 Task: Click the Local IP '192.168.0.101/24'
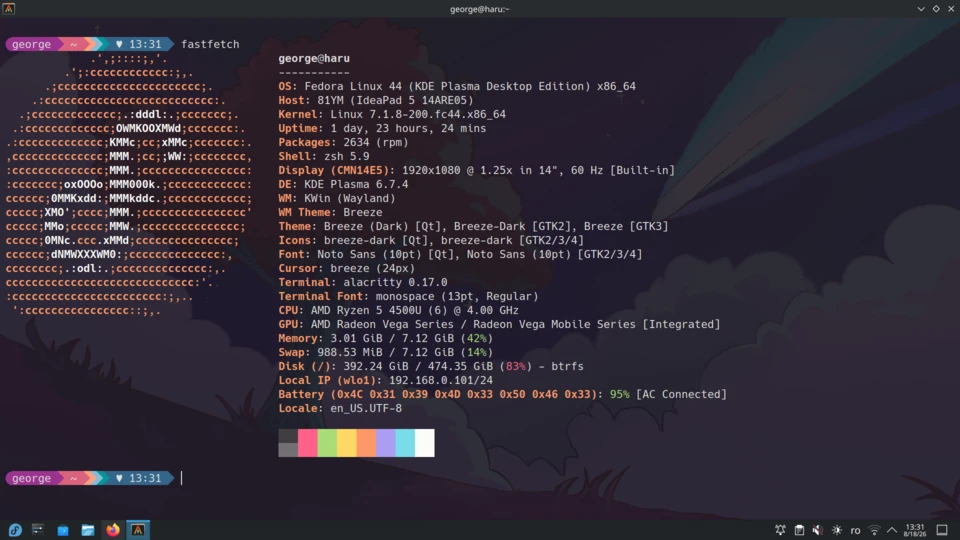[x=441, y=380]
